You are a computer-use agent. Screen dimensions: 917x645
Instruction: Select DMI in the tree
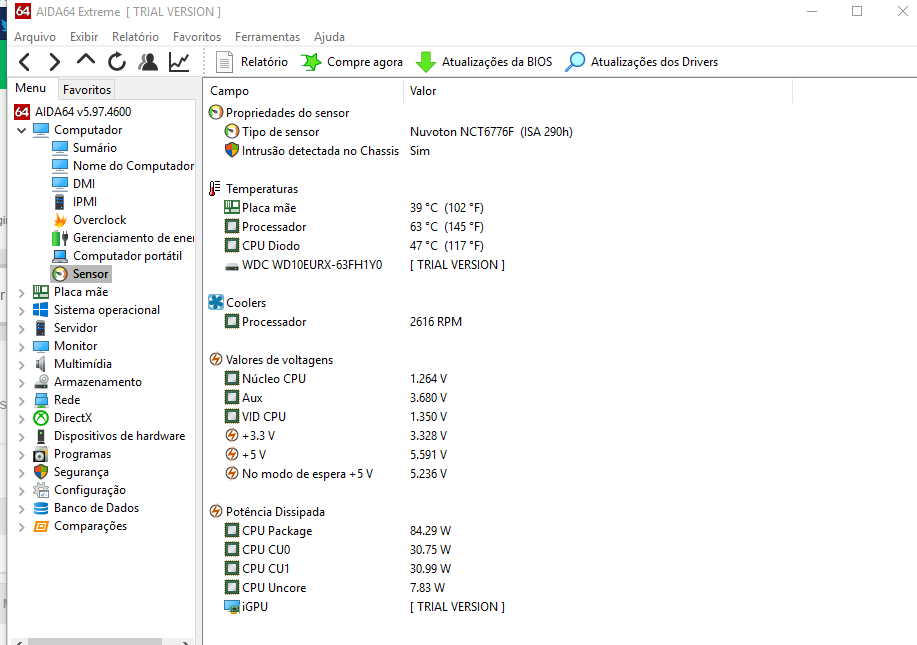pos(84,184)
